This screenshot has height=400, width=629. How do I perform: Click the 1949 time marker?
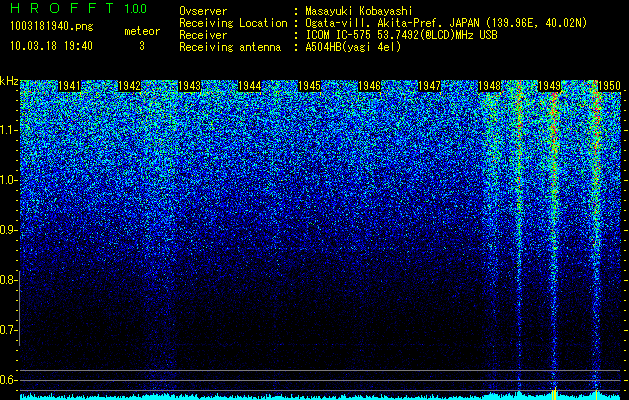(550, 86)
